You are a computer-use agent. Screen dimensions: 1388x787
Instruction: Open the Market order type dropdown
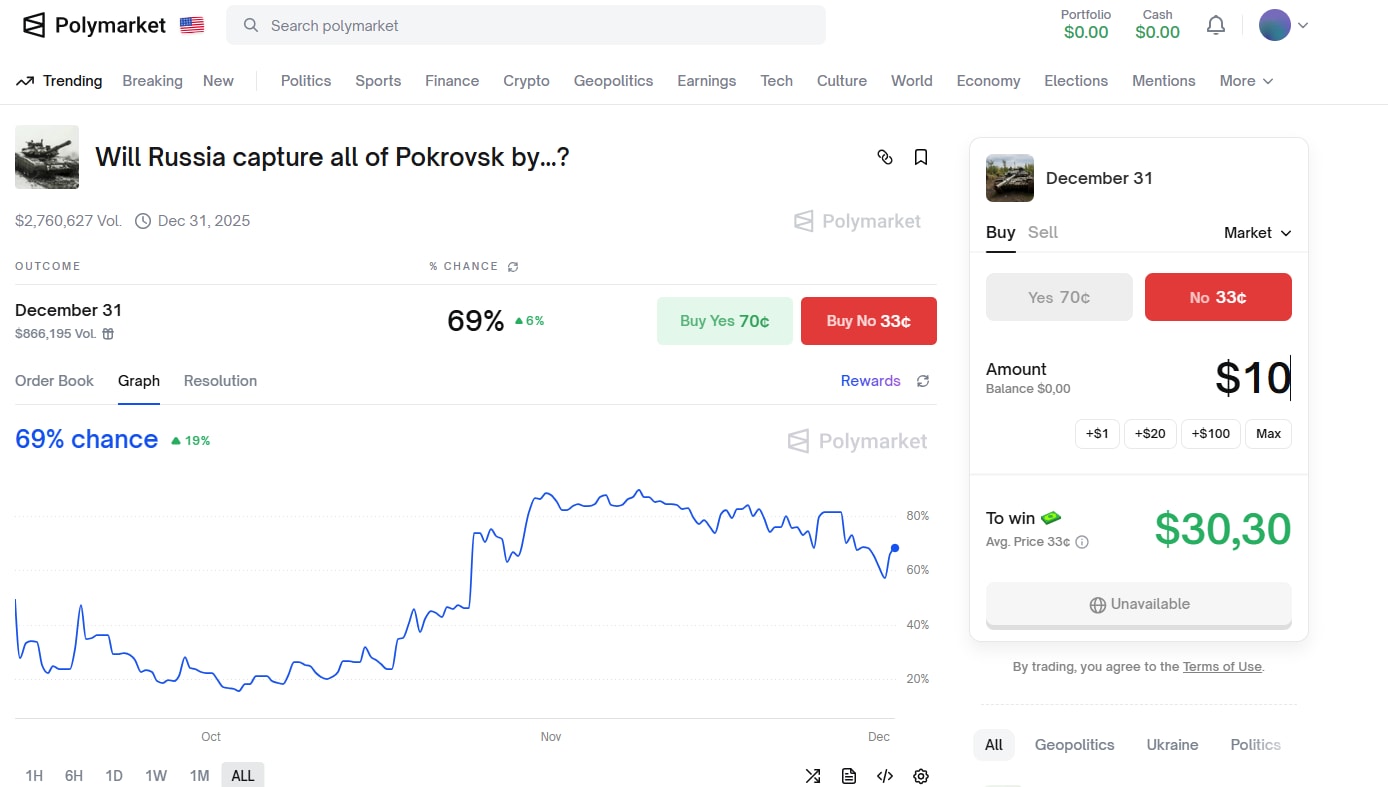(x=1257, y=233)
